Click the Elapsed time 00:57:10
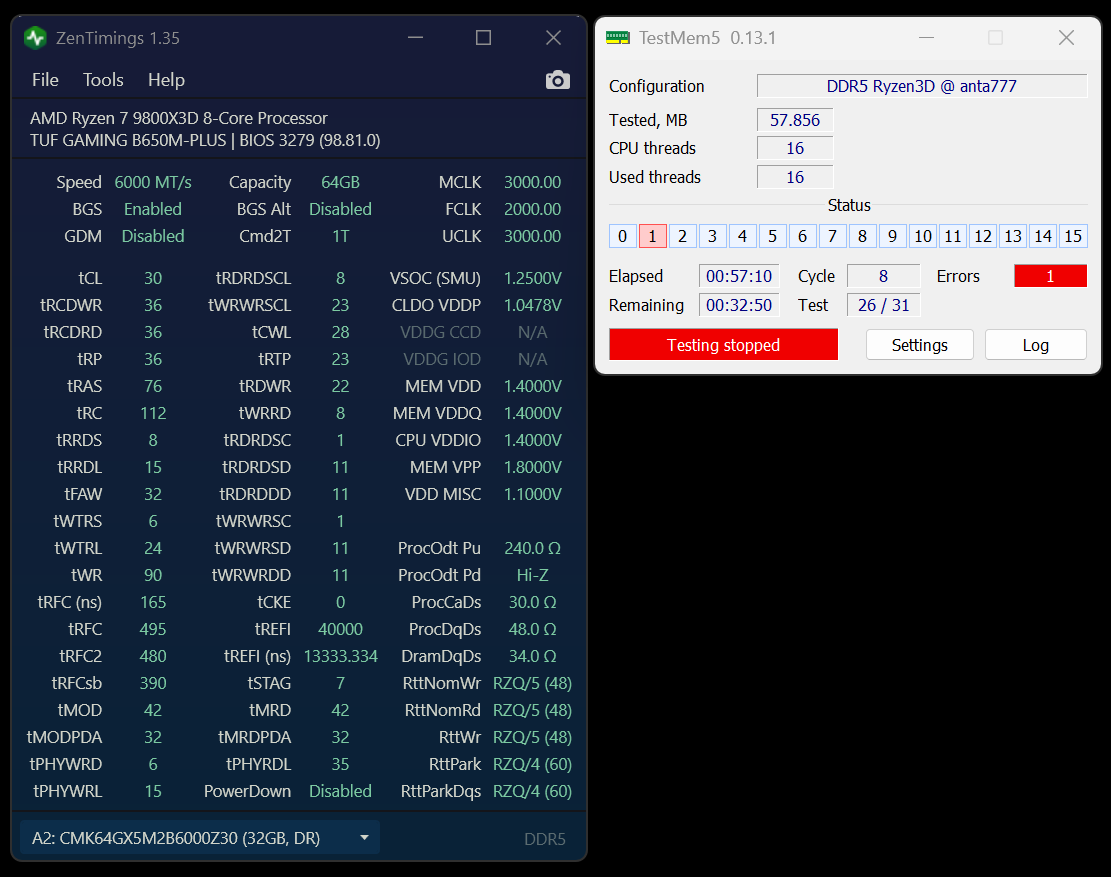 pyautogui.click(x=739, y=276)
